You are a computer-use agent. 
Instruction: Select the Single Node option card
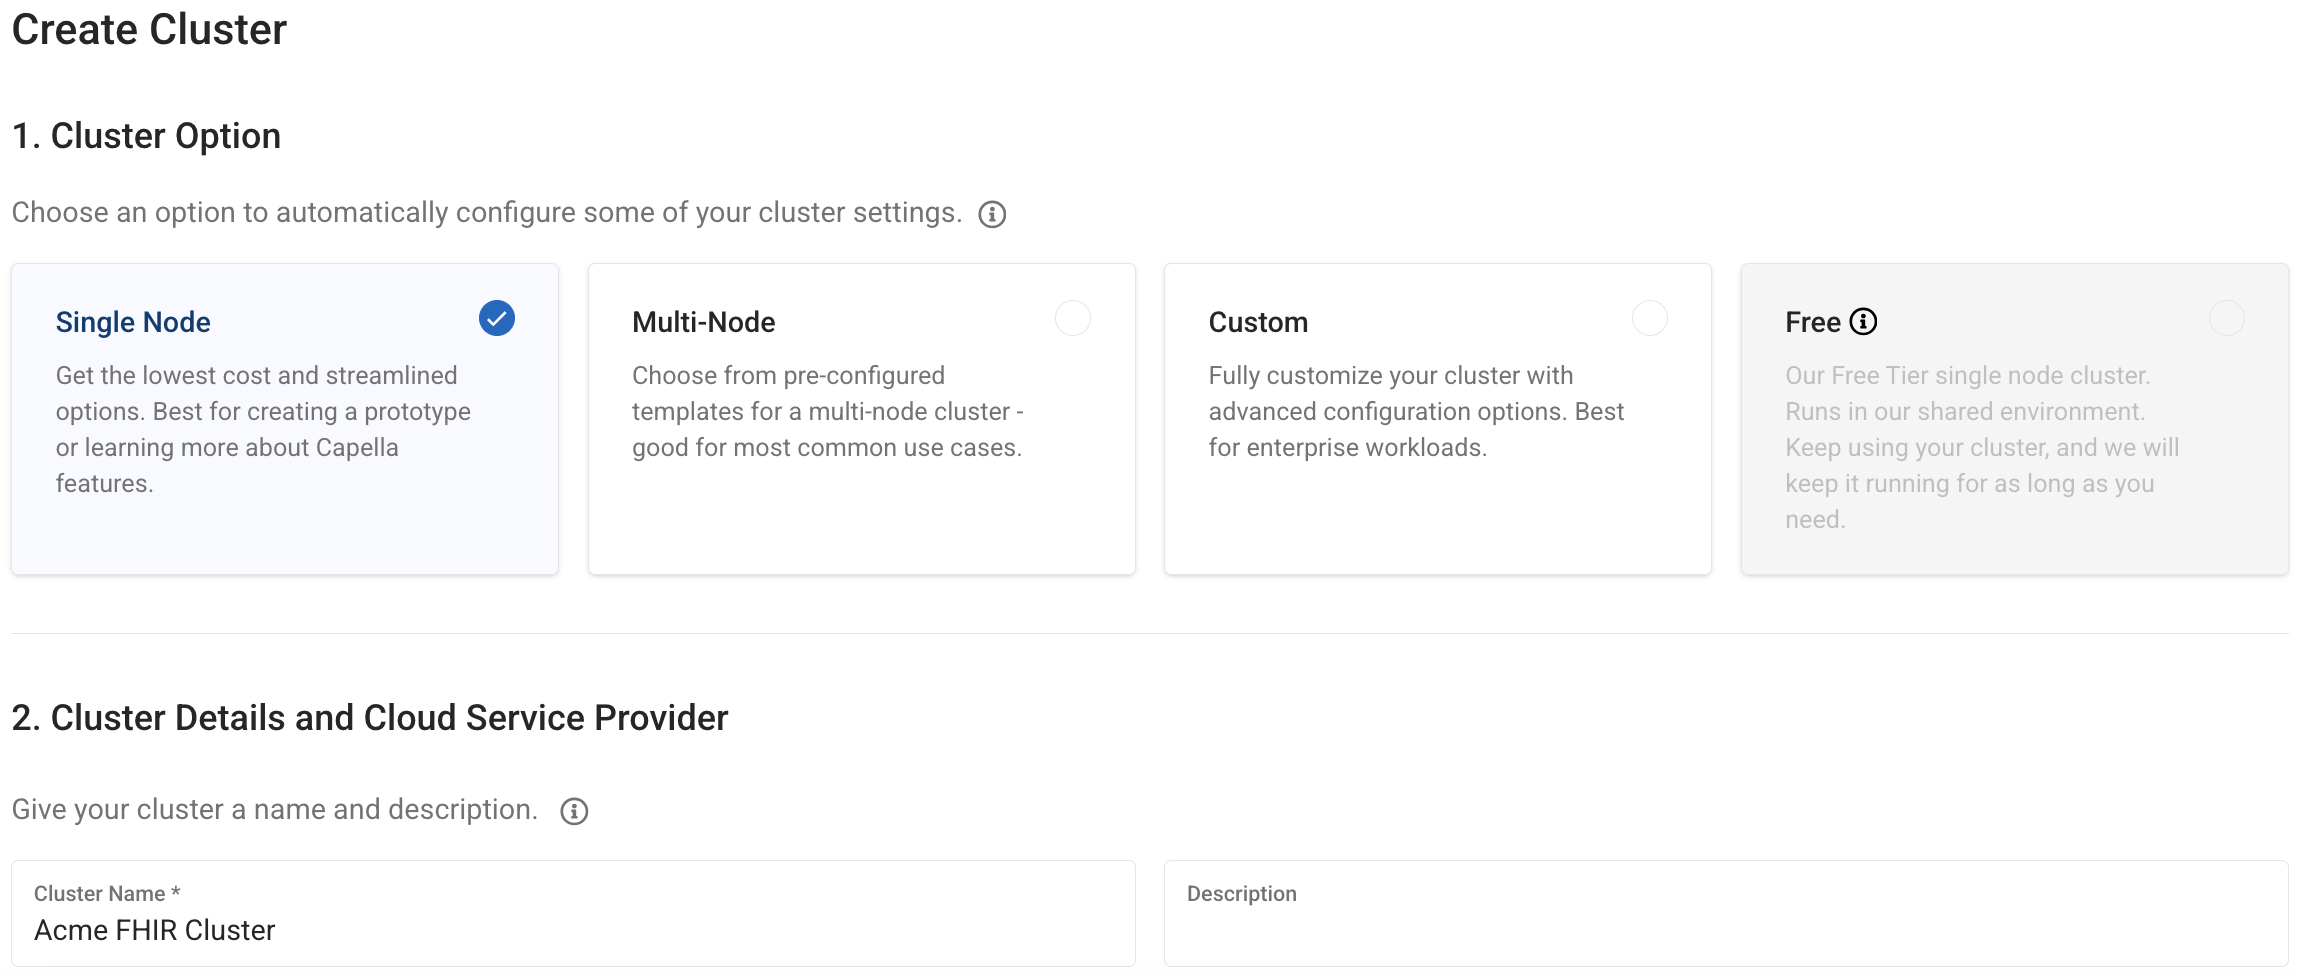[285, 418]
